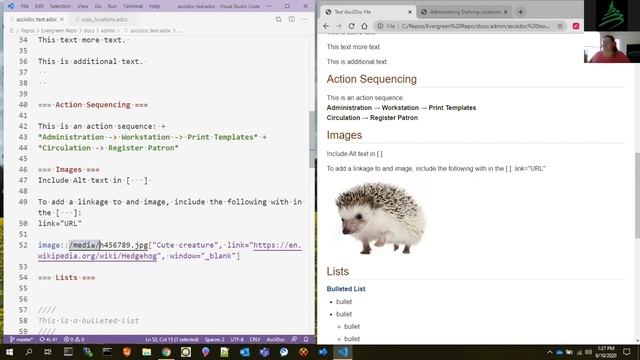Click the site info icon in address bar
The width and height of the screenshot is (640, 360).
point(380,26)
